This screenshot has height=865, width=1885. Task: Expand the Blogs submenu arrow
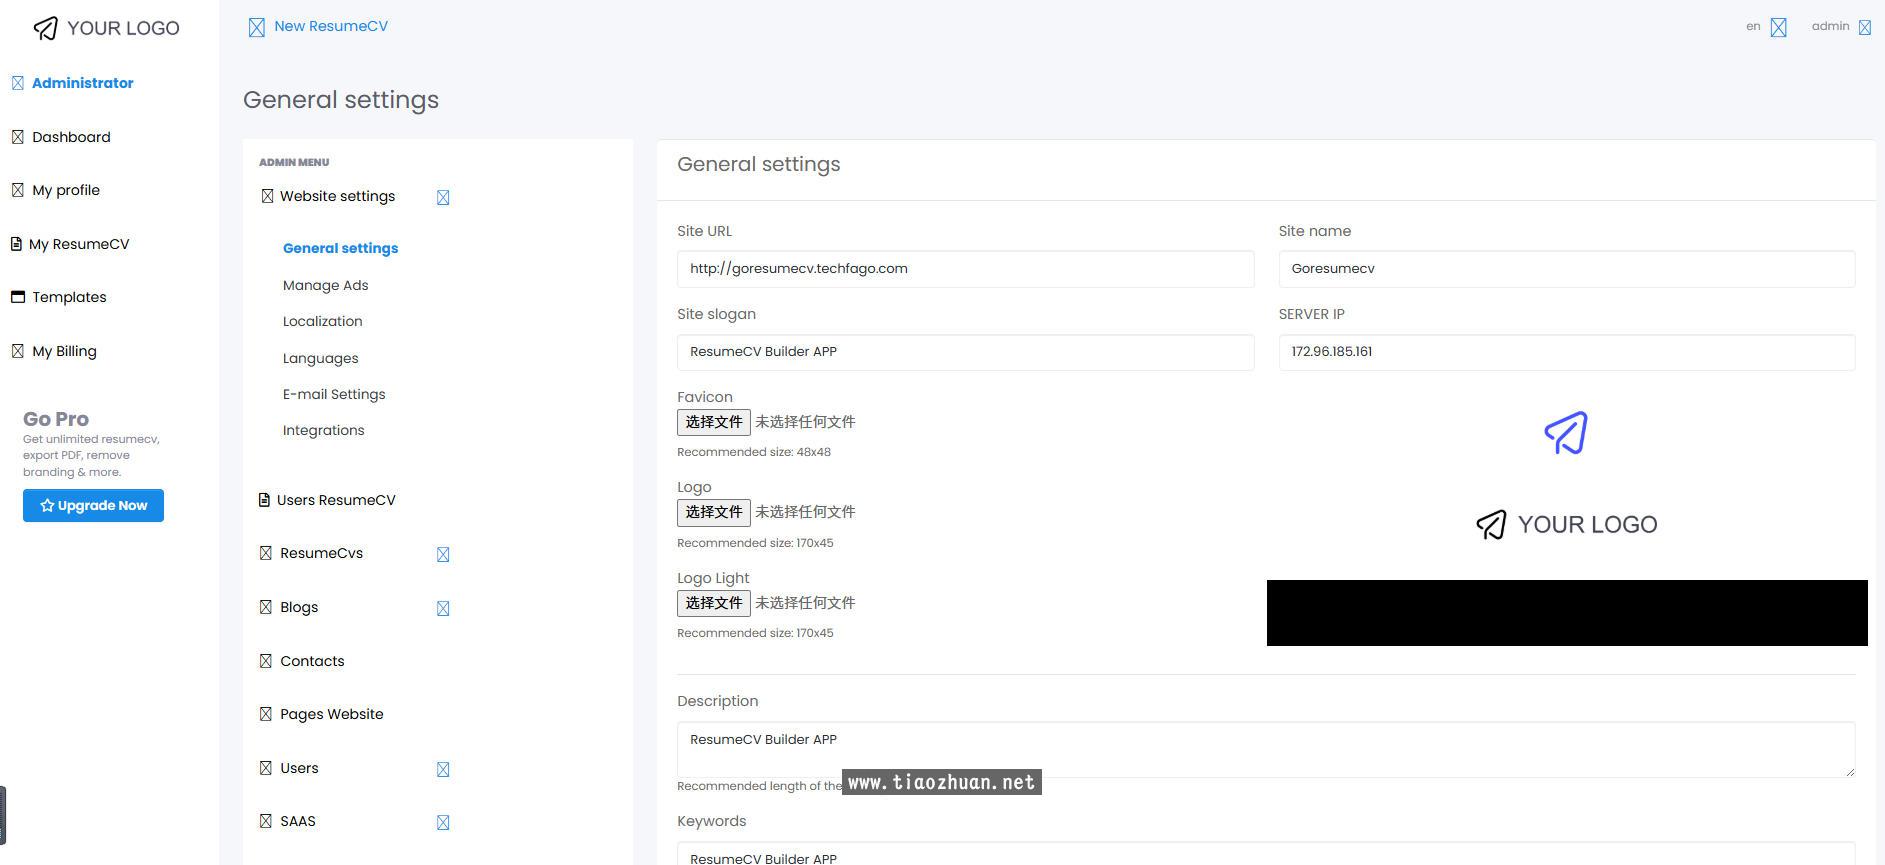[443, 609]
